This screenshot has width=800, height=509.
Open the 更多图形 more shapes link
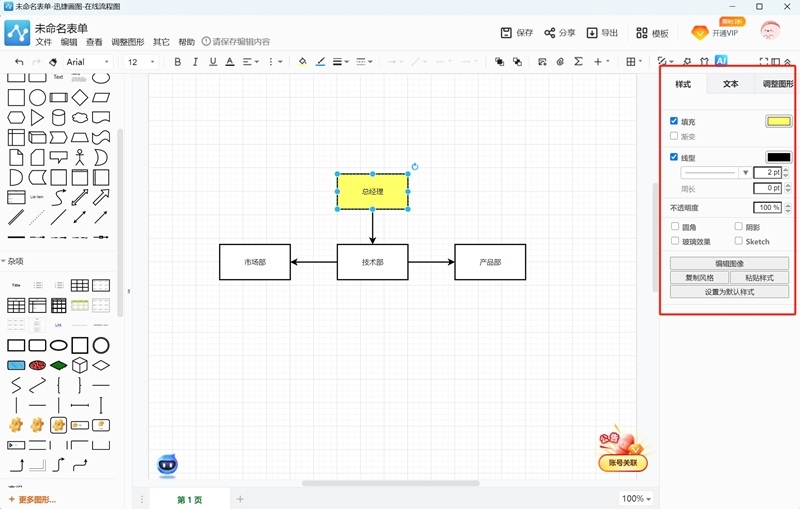pos(33,499)
